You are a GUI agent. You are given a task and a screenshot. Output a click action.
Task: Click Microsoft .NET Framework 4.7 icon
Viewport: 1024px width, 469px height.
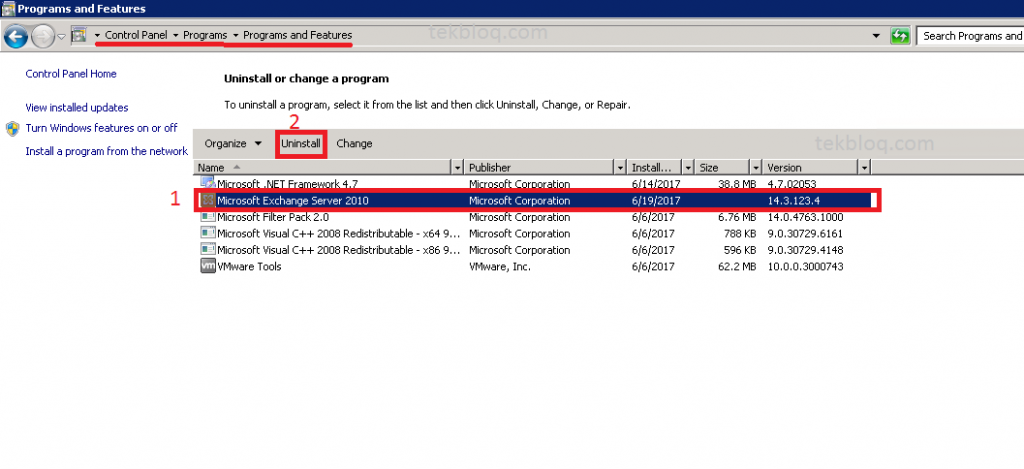pyautogui.click(x=208, y=184)
